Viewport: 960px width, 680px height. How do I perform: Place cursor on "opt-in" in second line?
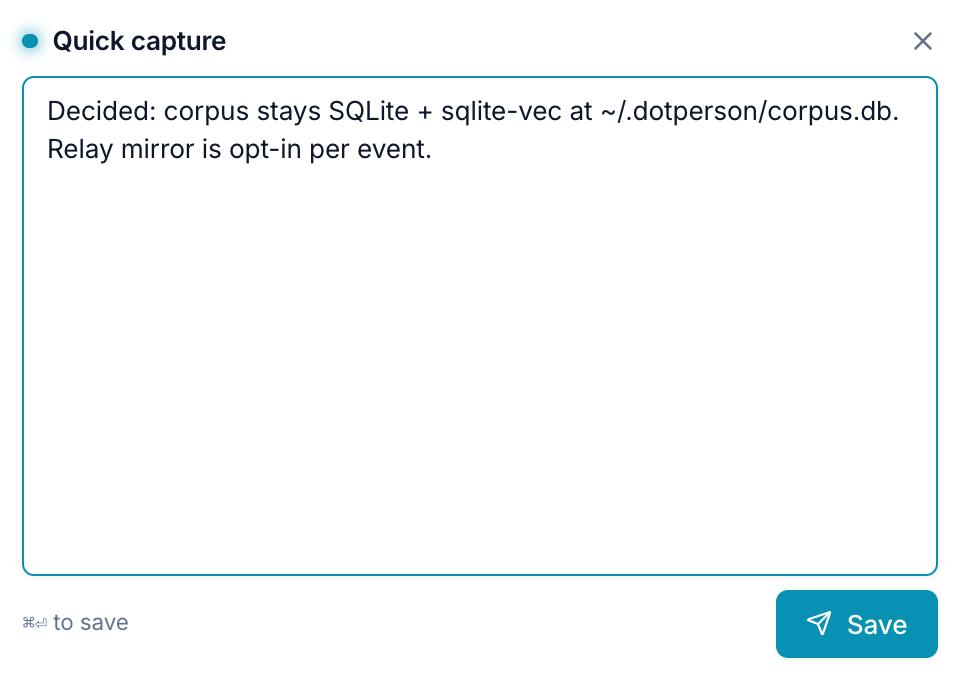(x=266, y=151)
